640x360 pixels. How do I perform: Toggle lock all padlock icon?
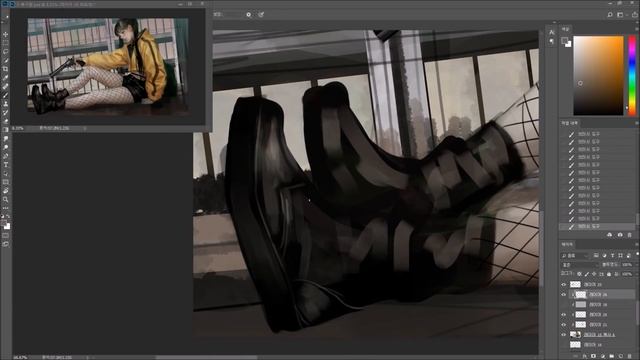pos(609,274)
